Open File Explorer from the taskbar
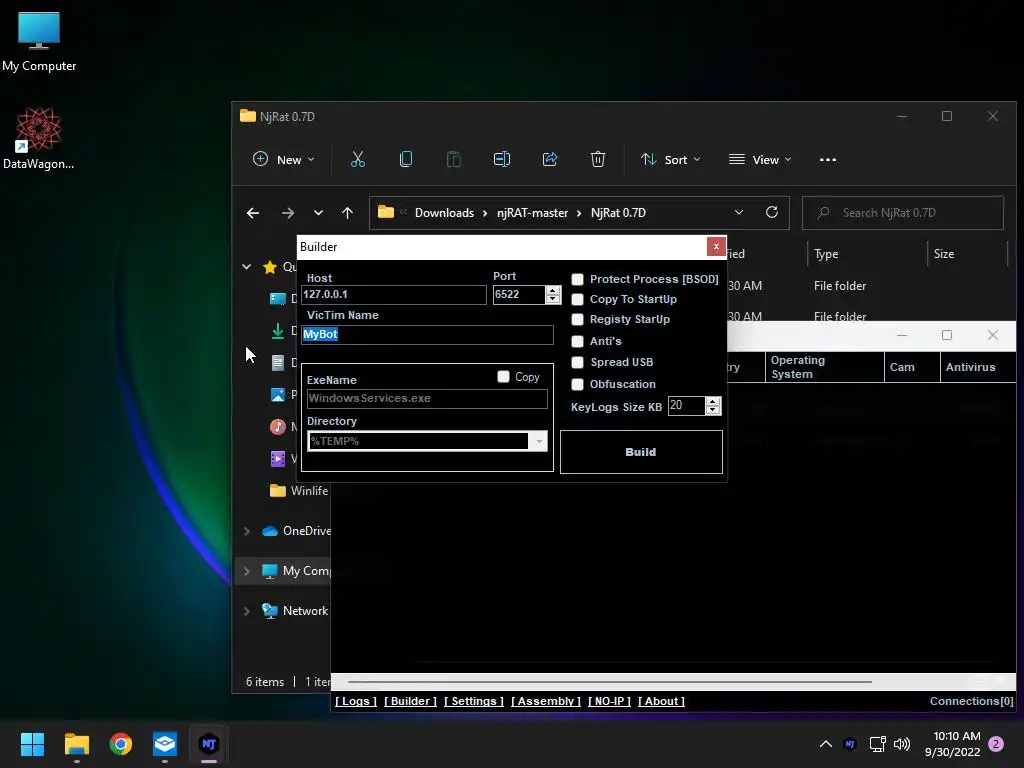 (x=76, y=744)
